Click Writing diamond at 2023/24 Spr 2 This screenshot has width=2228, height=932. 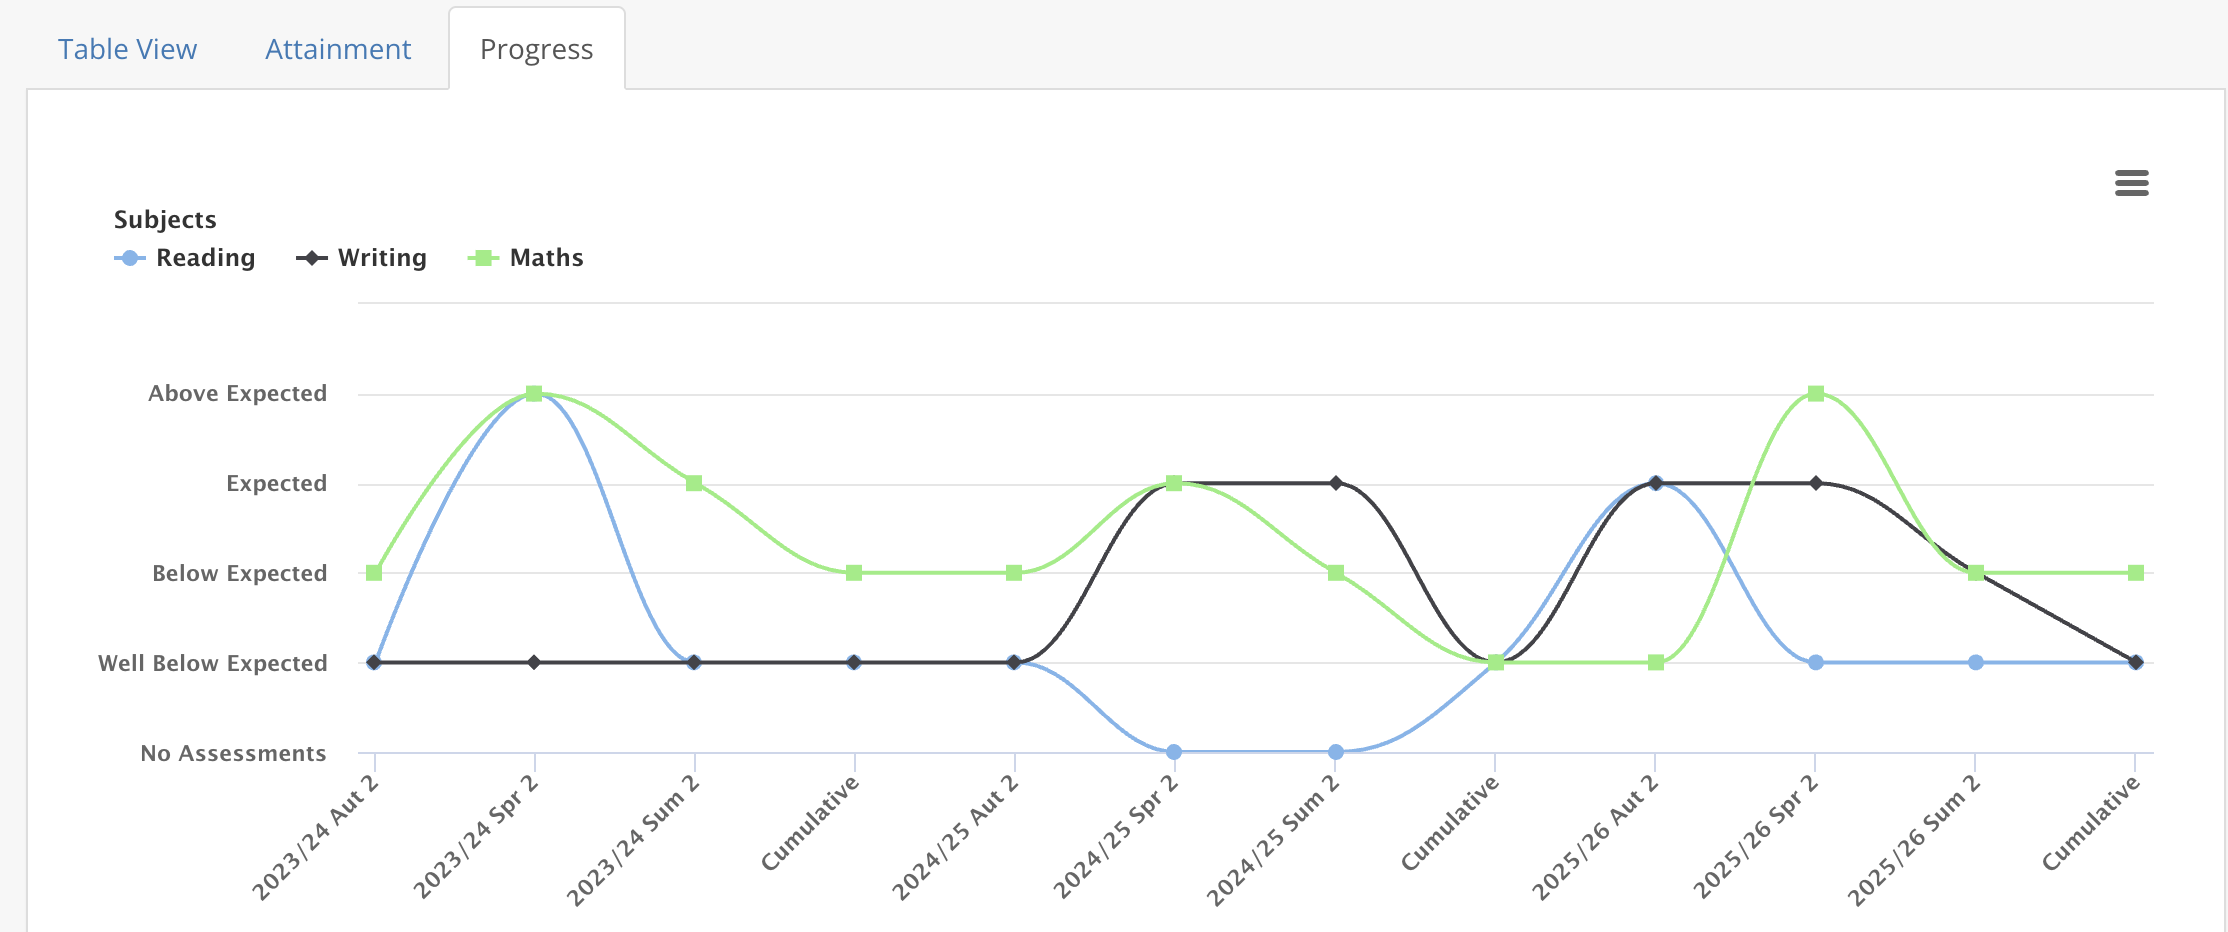pyautogui.click(x=534, y=662)
